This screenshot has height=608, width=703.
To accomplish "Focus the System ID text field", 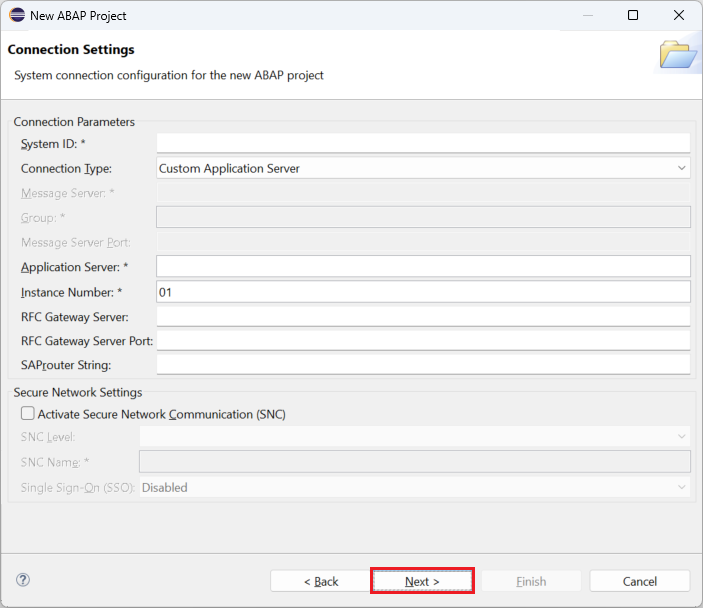I will (424, 143).
